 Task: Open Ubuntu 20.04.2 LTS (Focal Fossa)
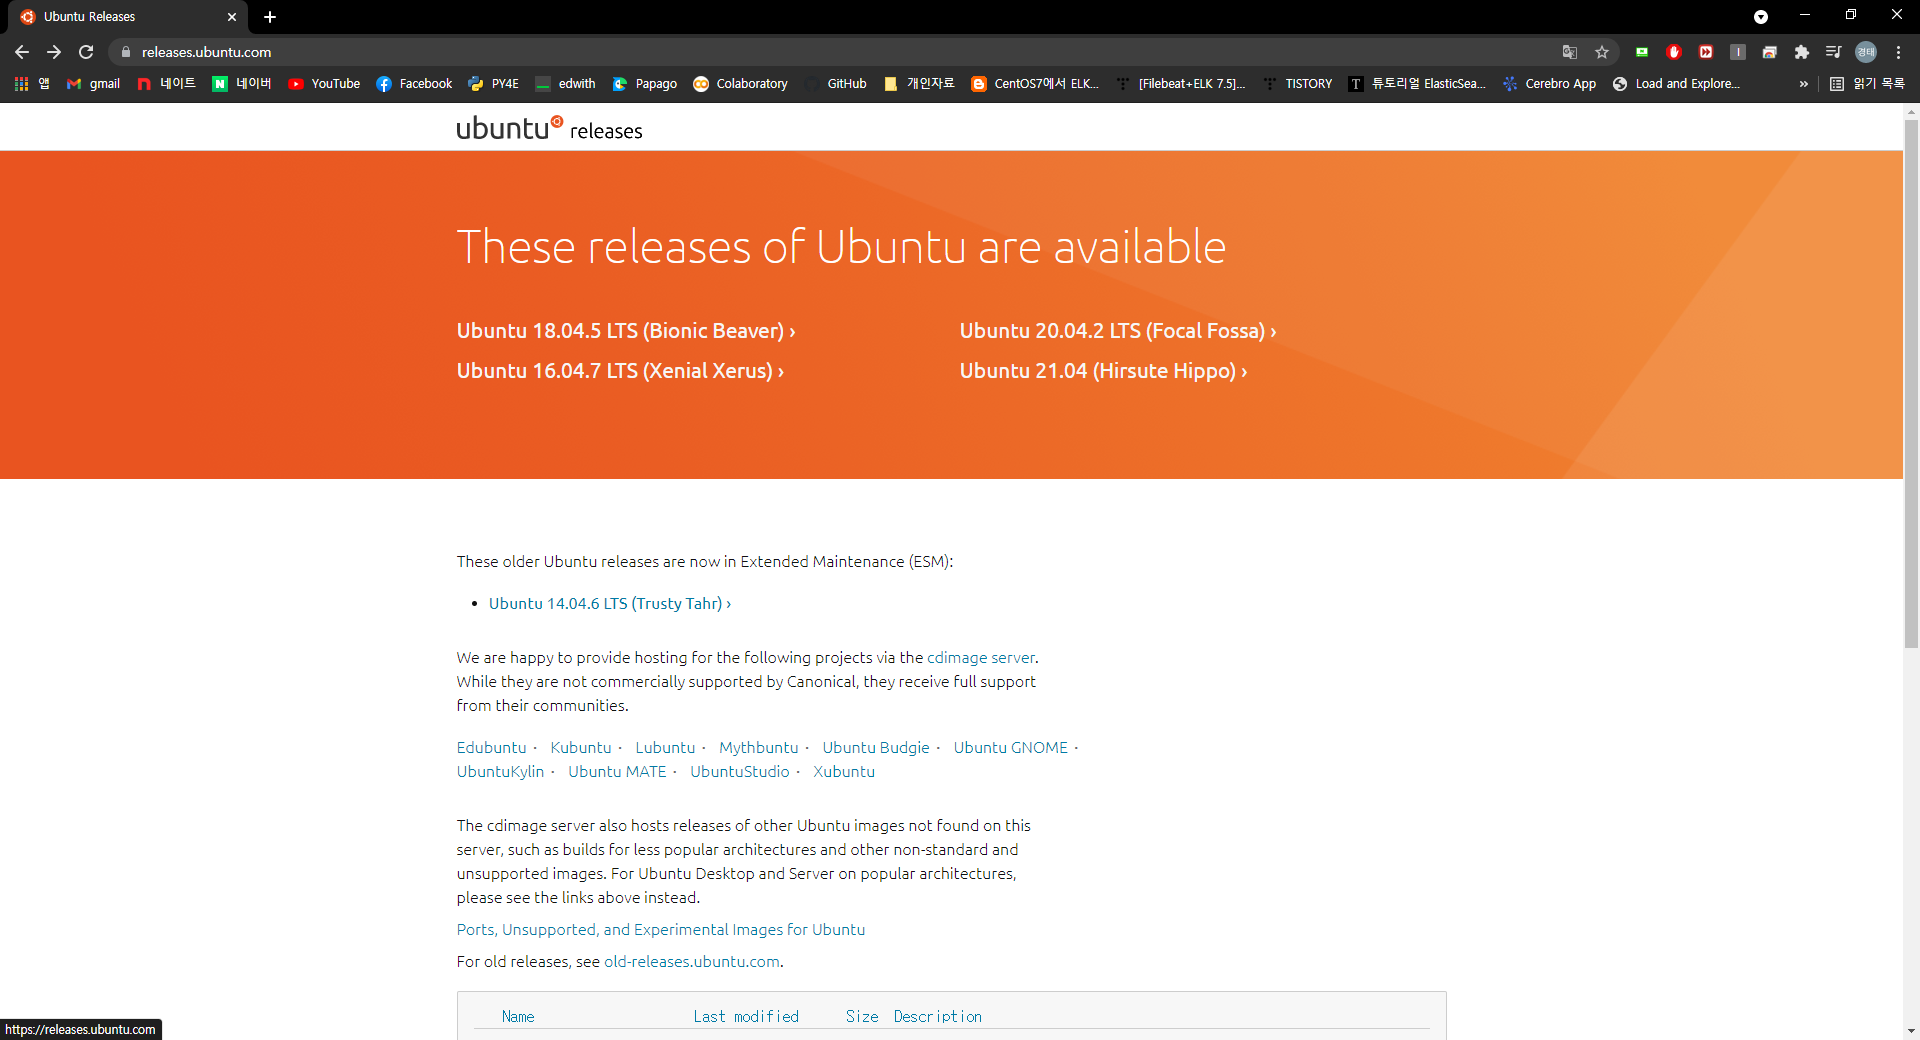pyautogui.click(x=1118, y=331)
